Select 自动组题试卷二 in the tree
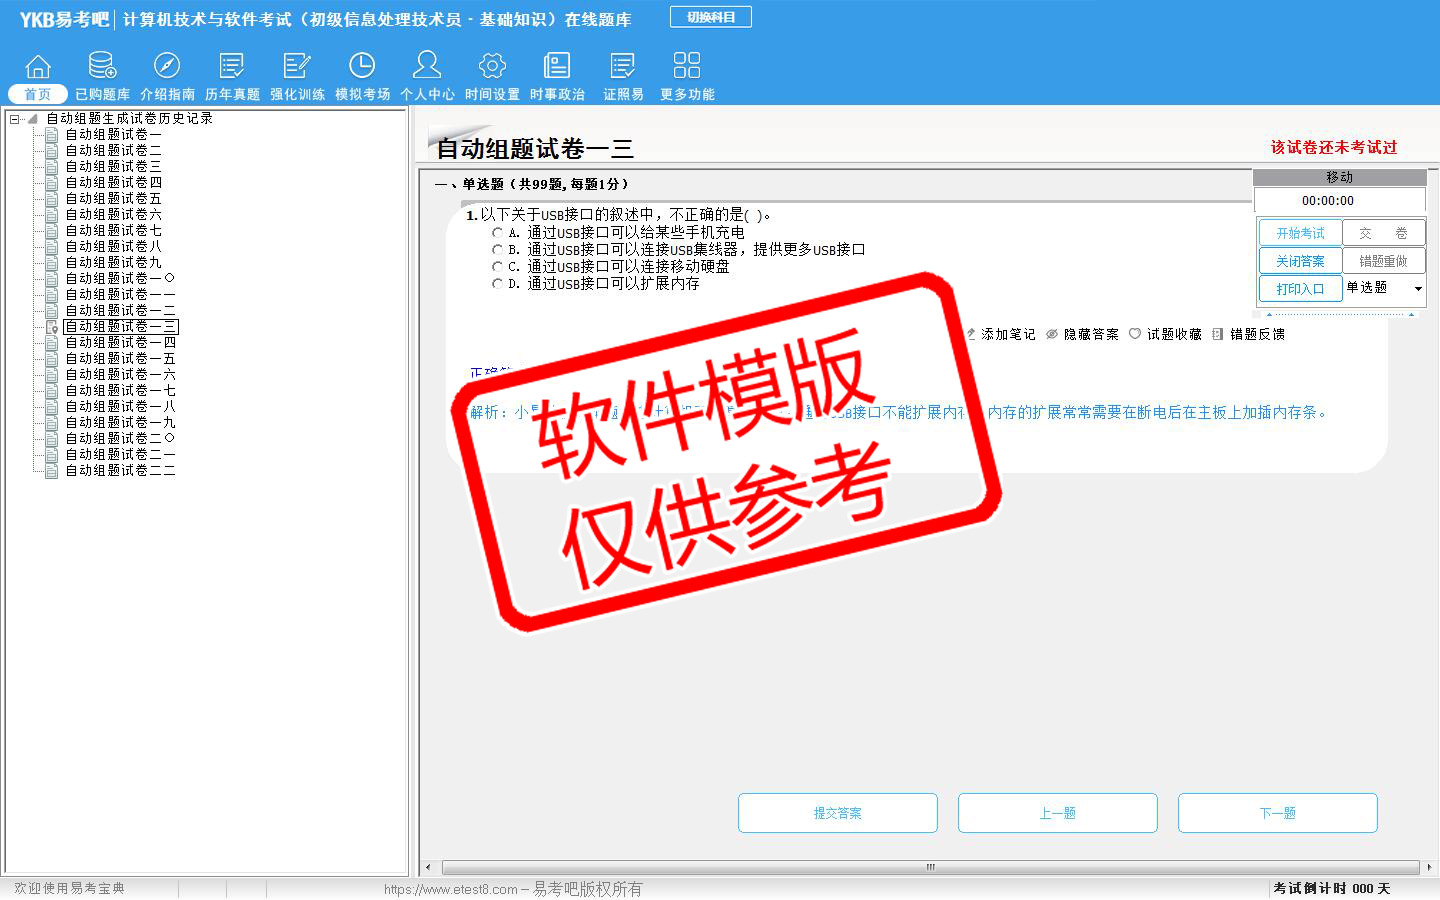This screenshot has width=1440, height=900. click(x=113, y=150)
